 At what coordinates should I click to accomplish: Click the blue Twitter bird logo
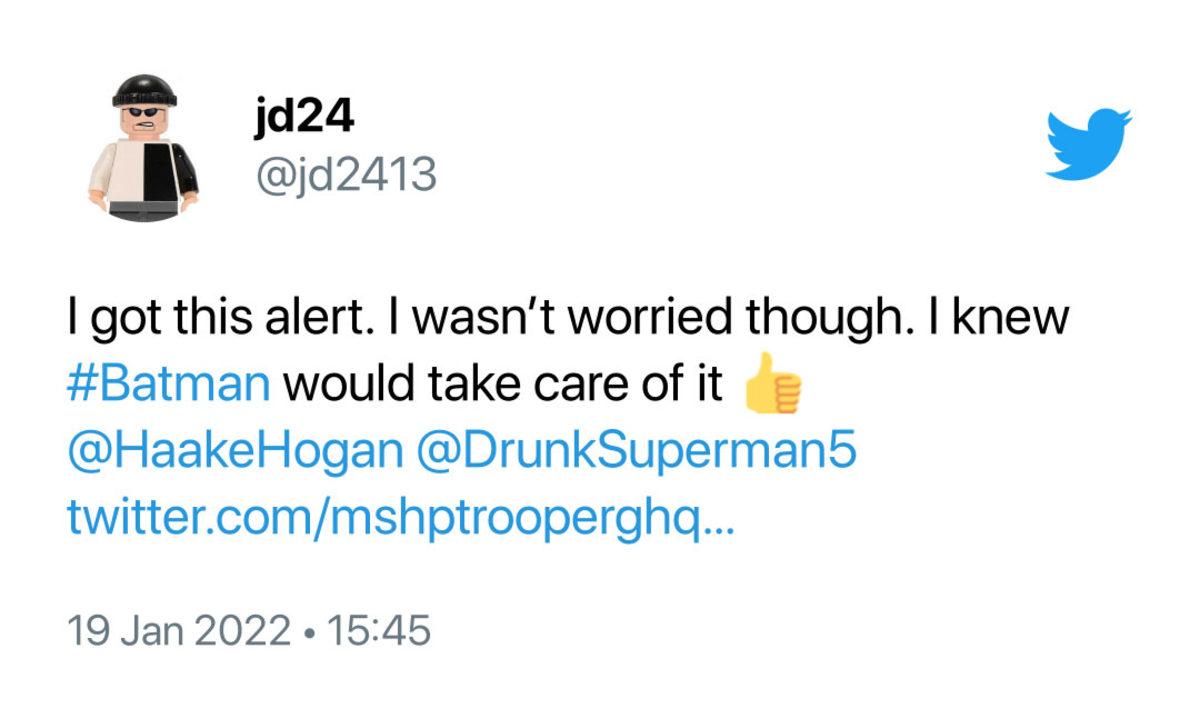click(1088, 146)
